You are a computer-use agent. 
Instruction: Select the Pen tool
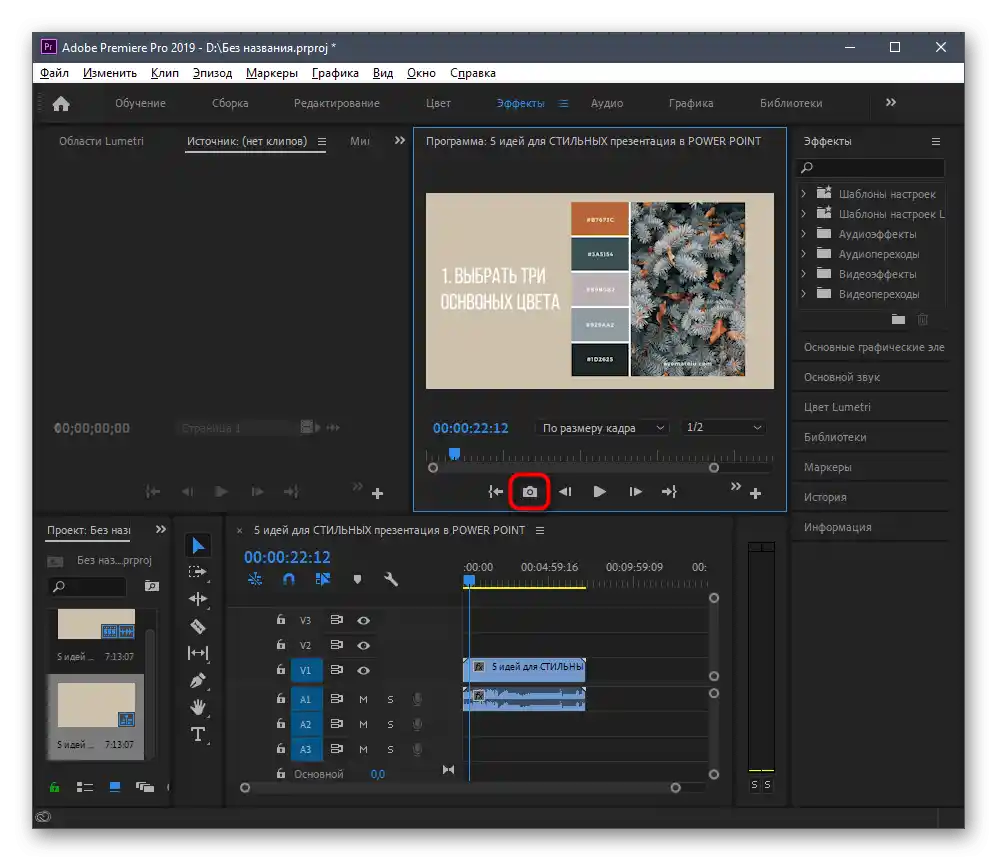198,680
